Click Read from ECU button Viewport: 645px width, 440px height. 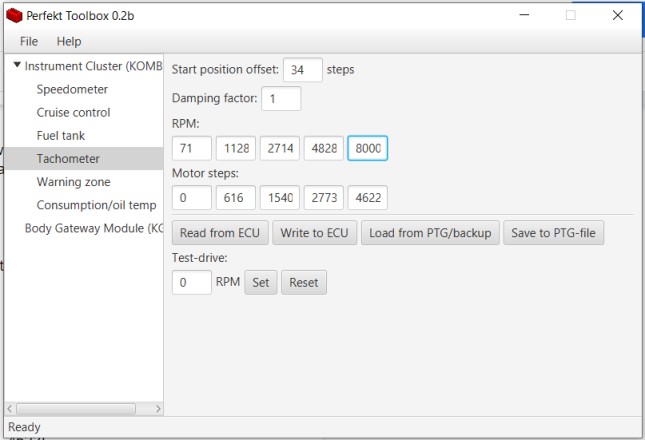click(x=219, y=233)
